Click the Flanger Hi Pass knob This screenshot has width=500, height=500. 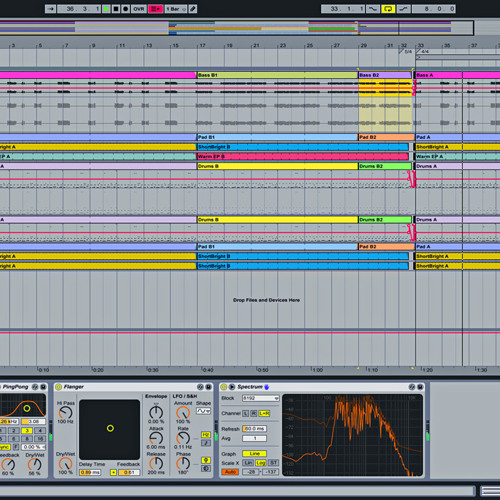tap(66, 413)
